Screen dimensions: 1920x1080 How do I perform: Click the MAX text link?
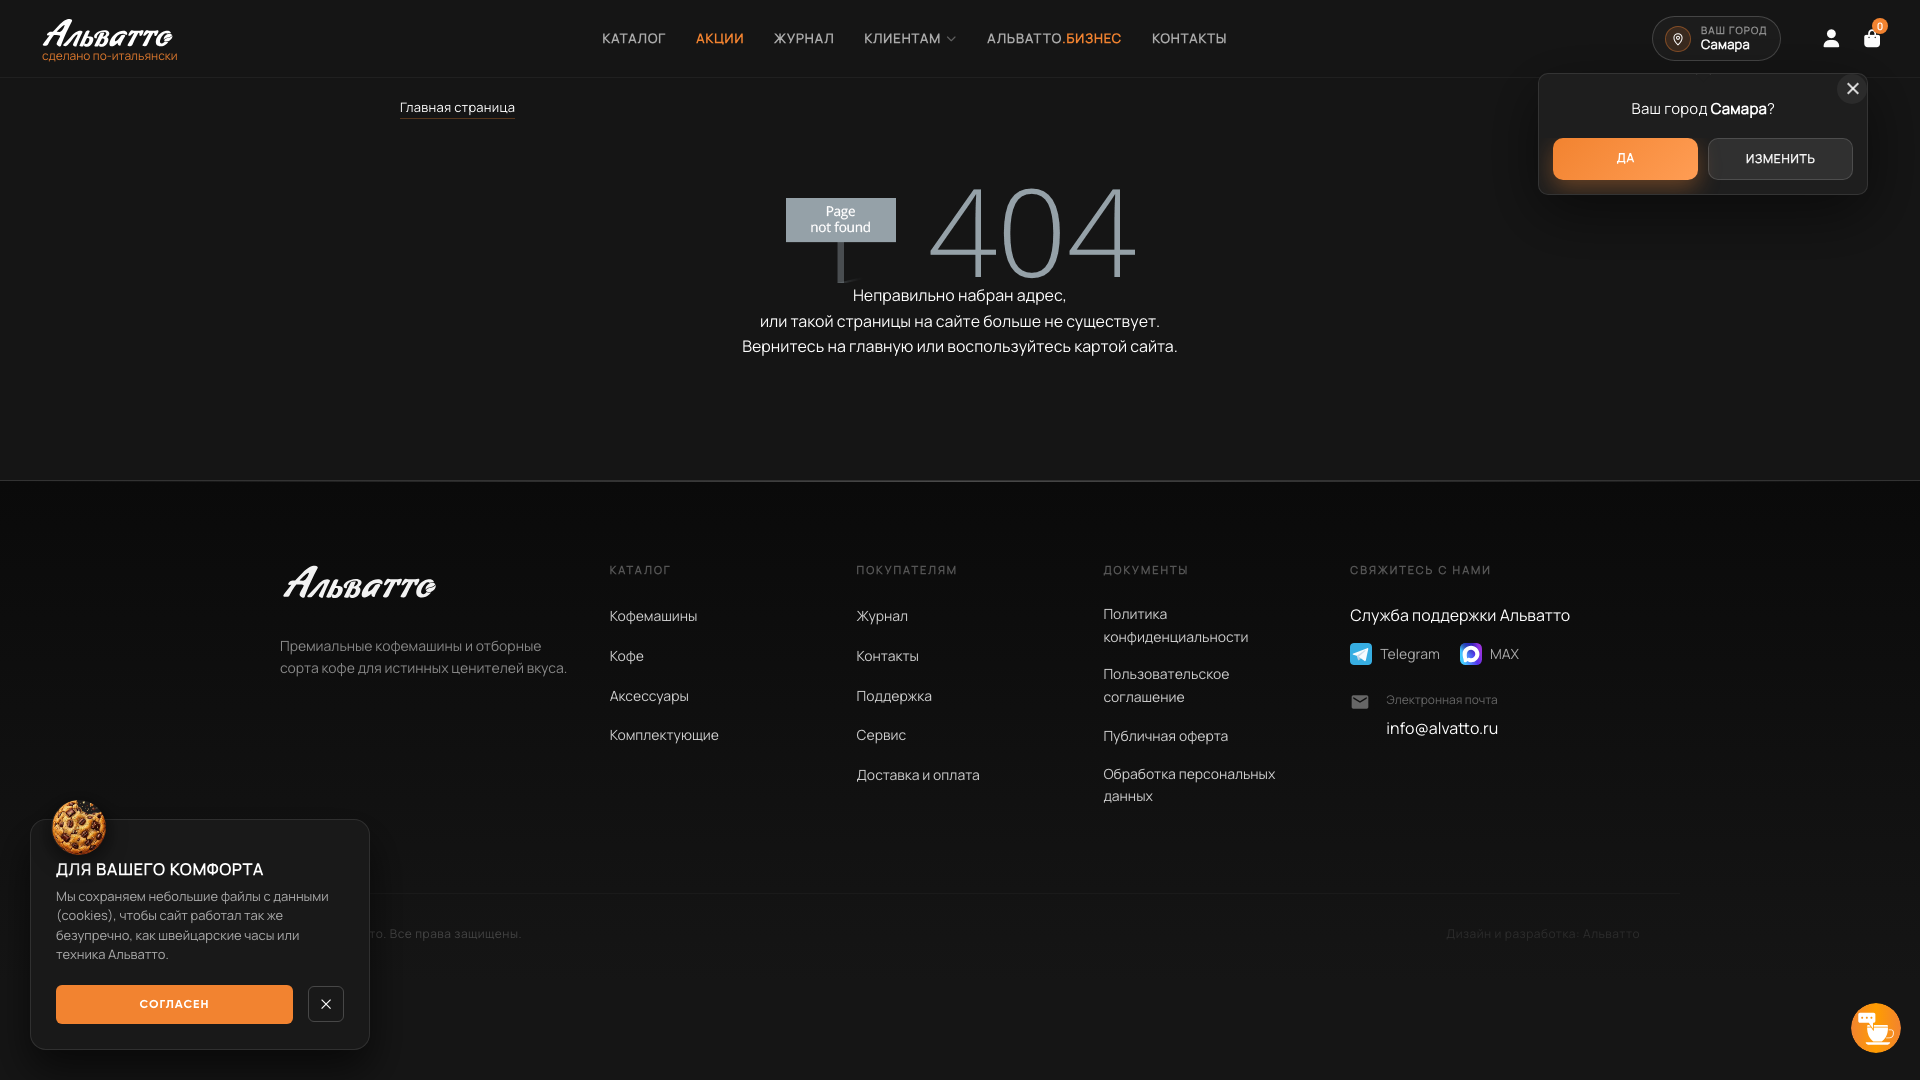(x=1504, y=654)
